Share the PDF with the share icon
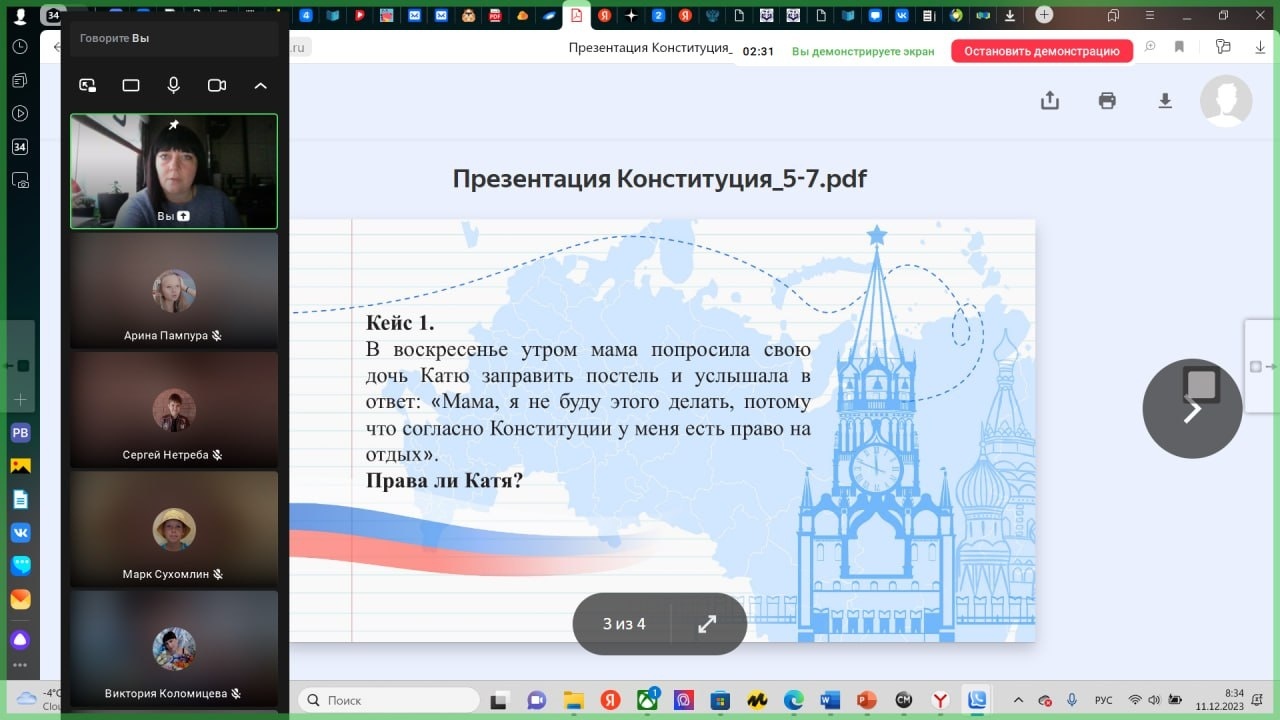Screen dimensions: 1280x720 click(x=1050, y=100)
